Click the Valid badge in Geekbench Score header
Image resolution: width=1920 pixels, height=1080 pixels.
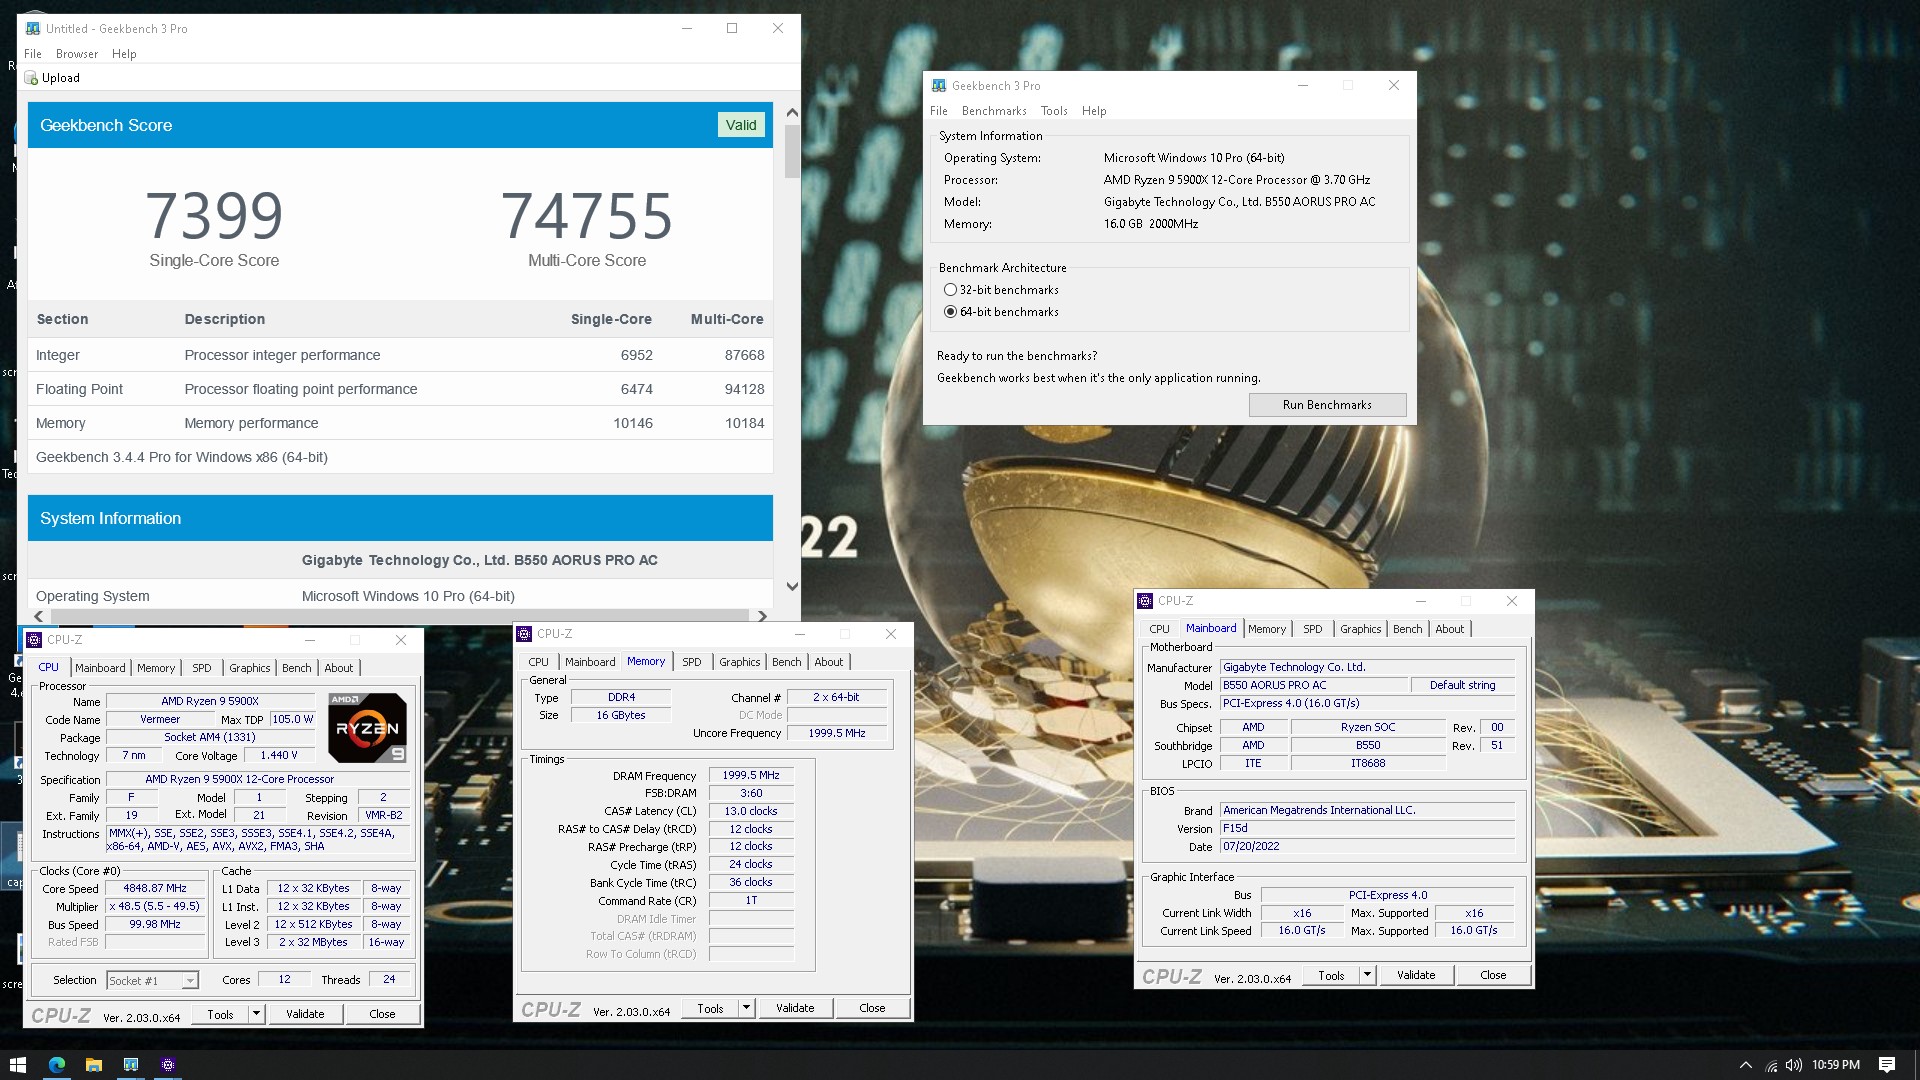741,125
